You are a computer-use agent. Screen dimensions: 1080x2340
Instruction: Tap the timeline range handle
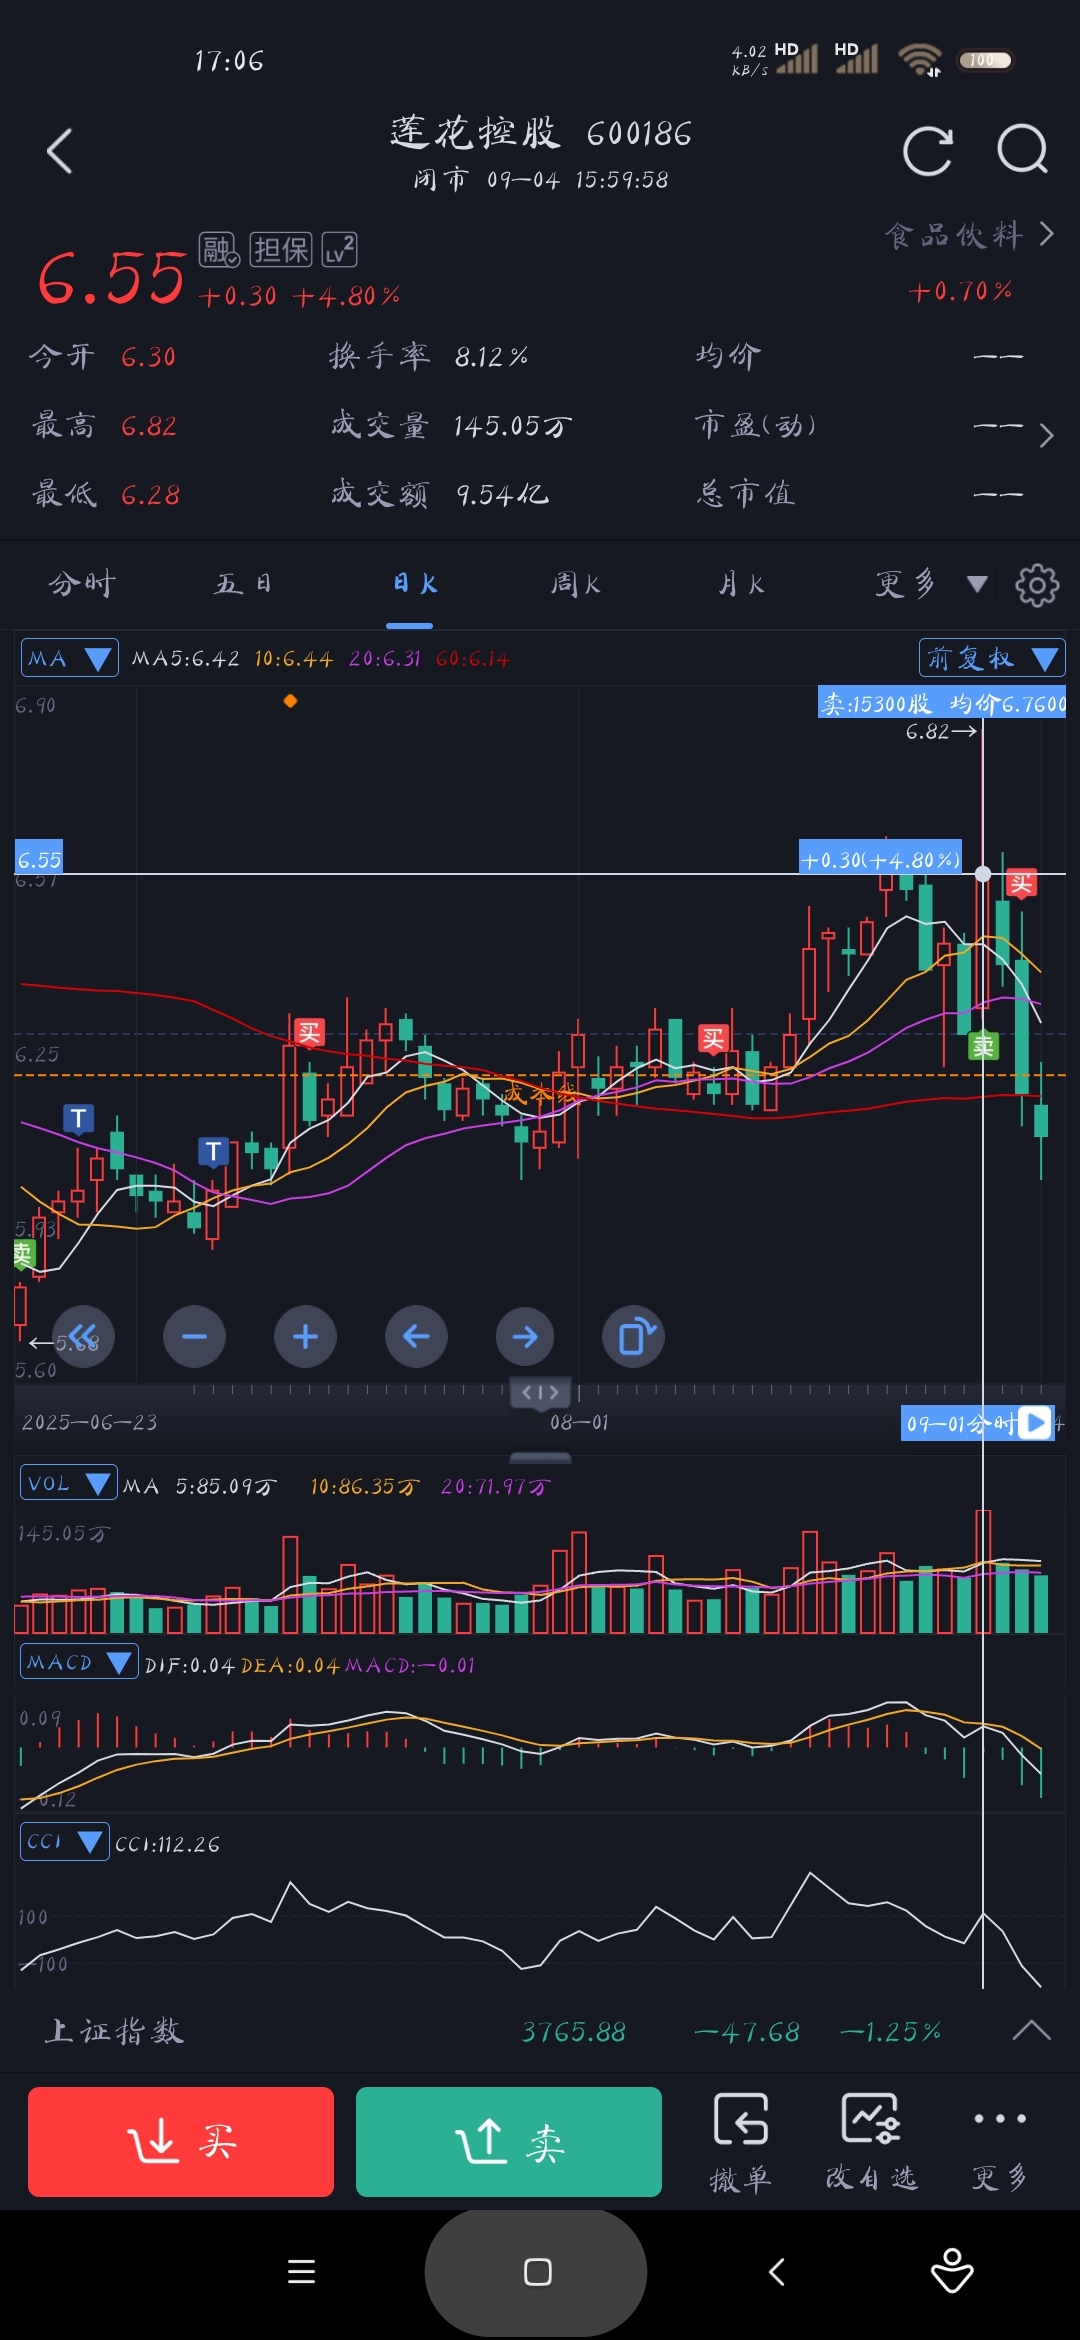click(x=541, y=1392)
